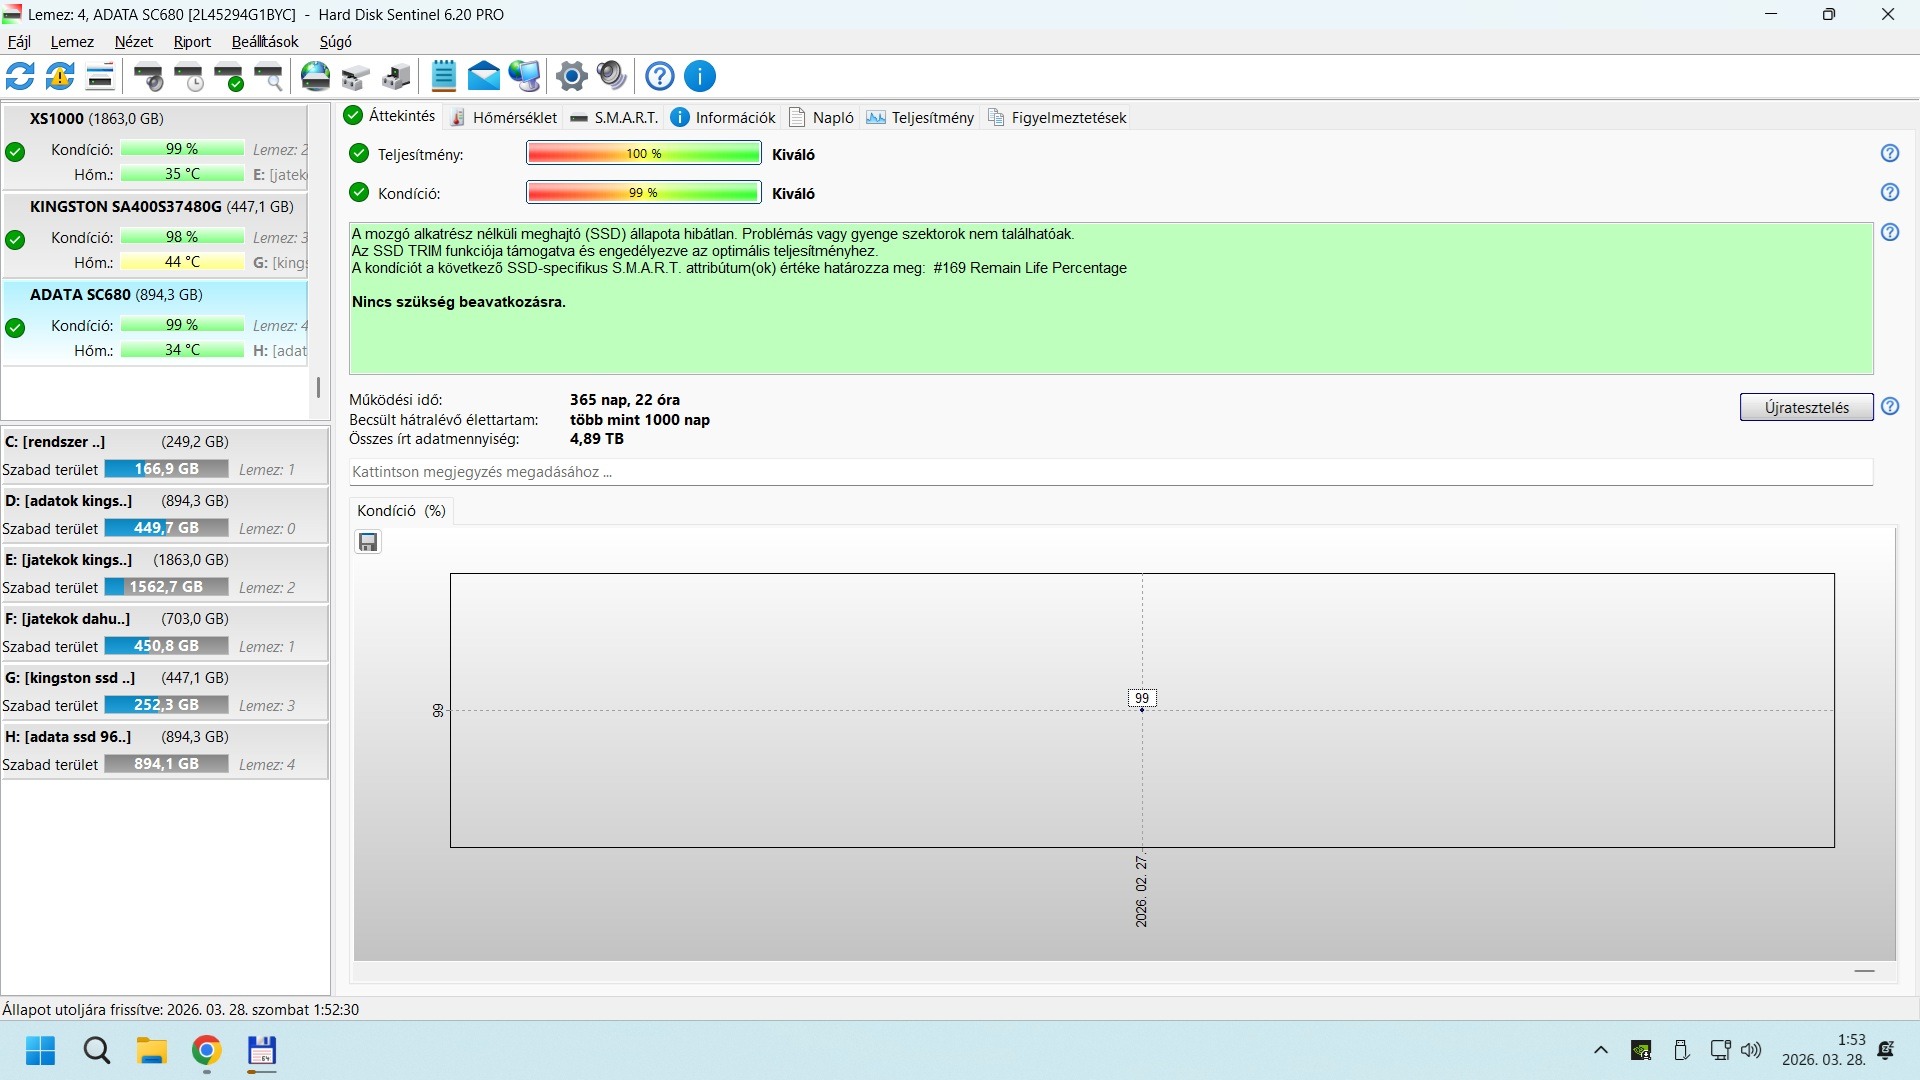This screenshot has width=1920, height=1080.
Task: Expand the system tray hidden icons chevron
Action: pos(1600,1050)
